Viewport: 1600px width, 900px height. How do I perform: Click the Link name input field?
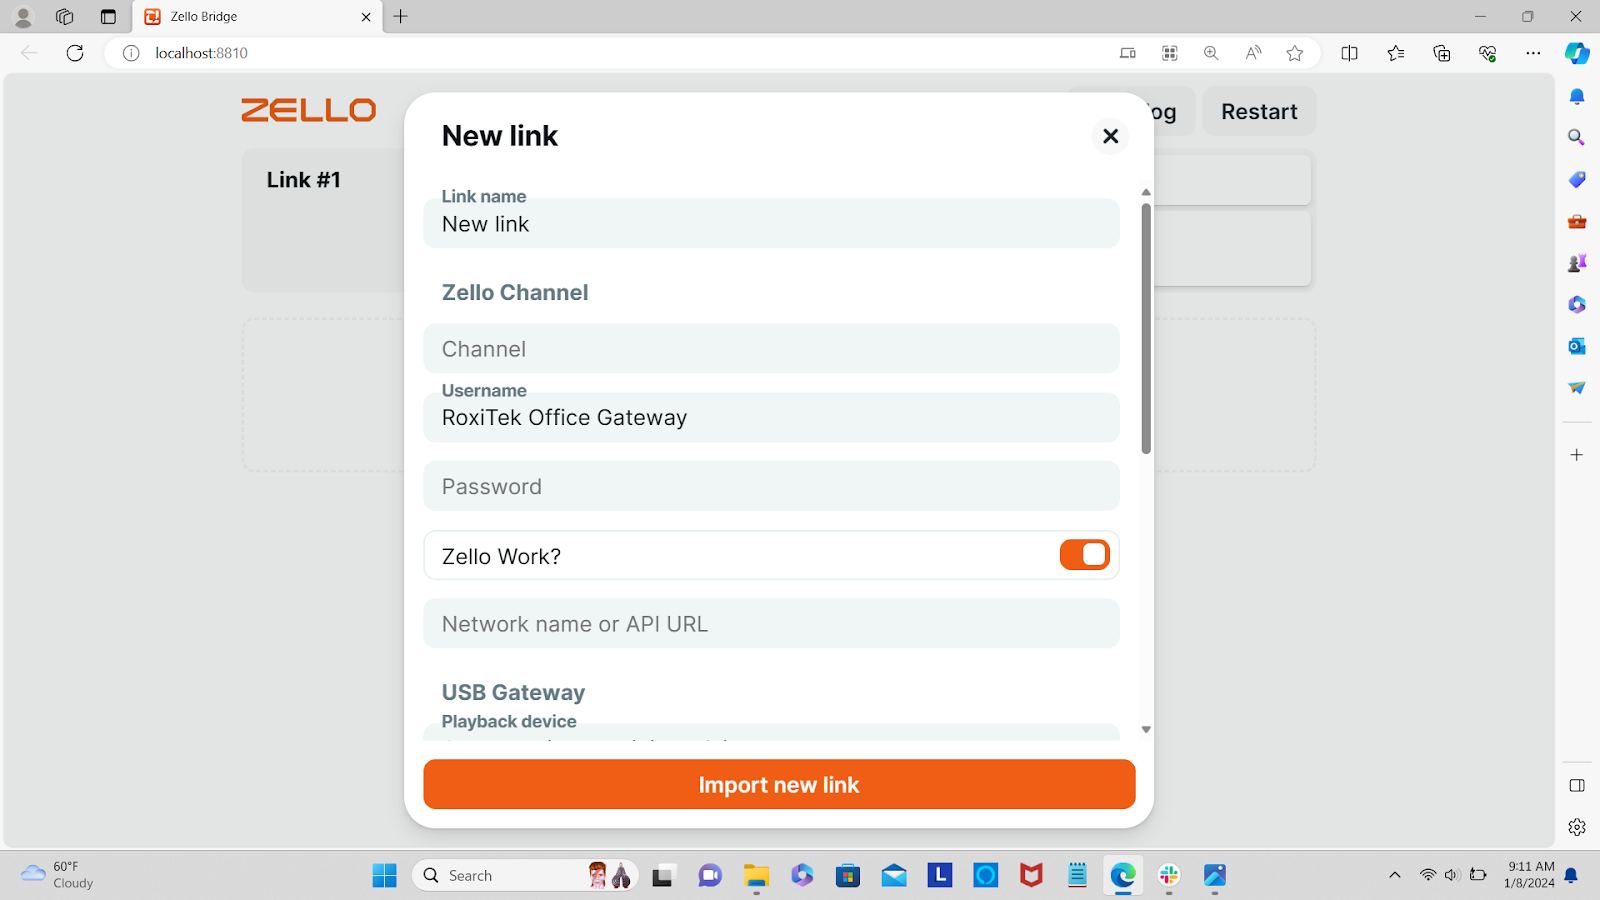(771, 223)
